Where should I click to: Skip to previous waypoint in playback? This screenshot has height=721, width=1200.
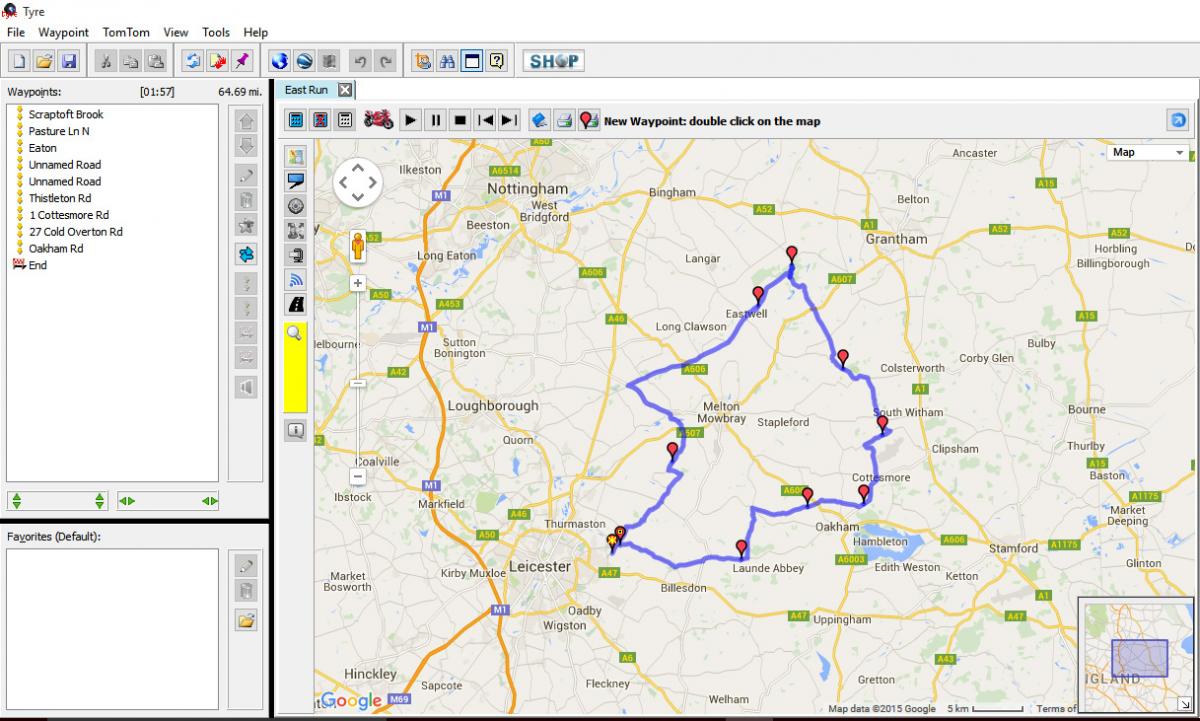485,120
